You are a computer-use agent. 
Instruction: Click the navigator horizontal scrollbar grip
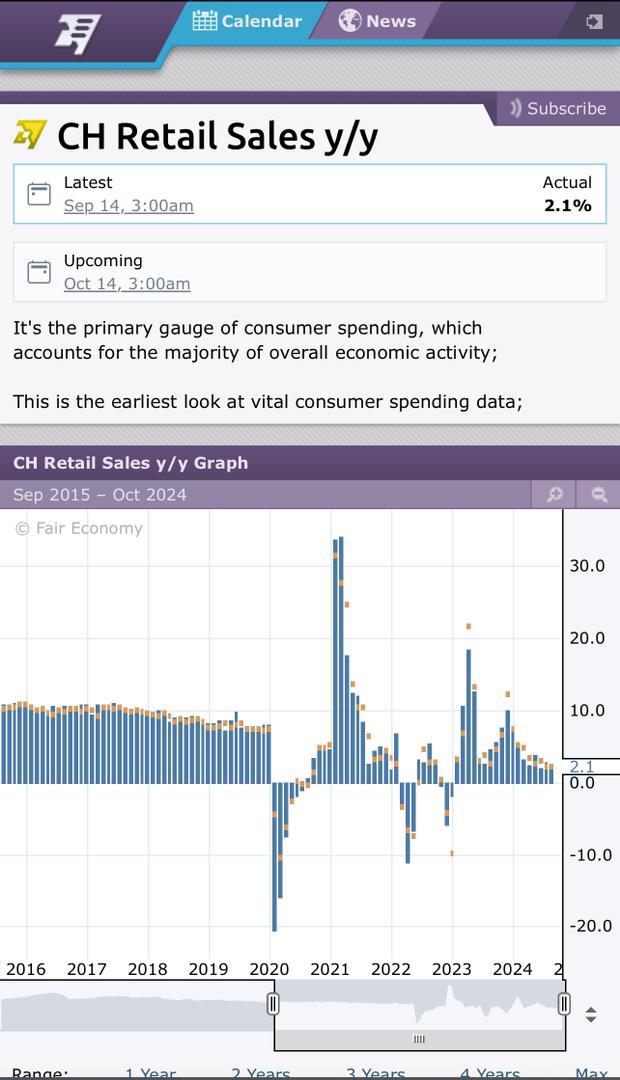click(419, 1039)
